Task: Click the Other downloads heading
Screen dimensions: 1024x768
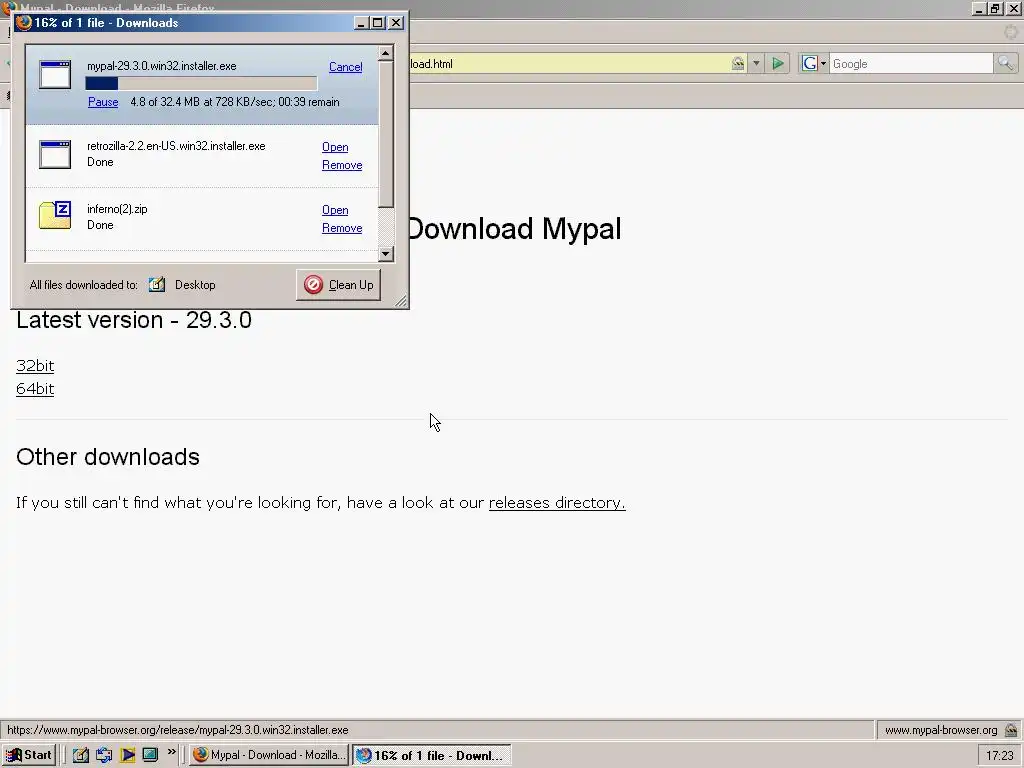Action: 108,457
